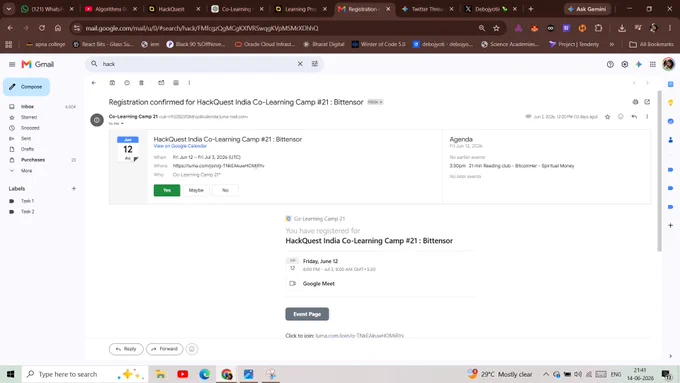Click the Forward button
The width and height of the screenshot is (680, 383).
(164, 349)
